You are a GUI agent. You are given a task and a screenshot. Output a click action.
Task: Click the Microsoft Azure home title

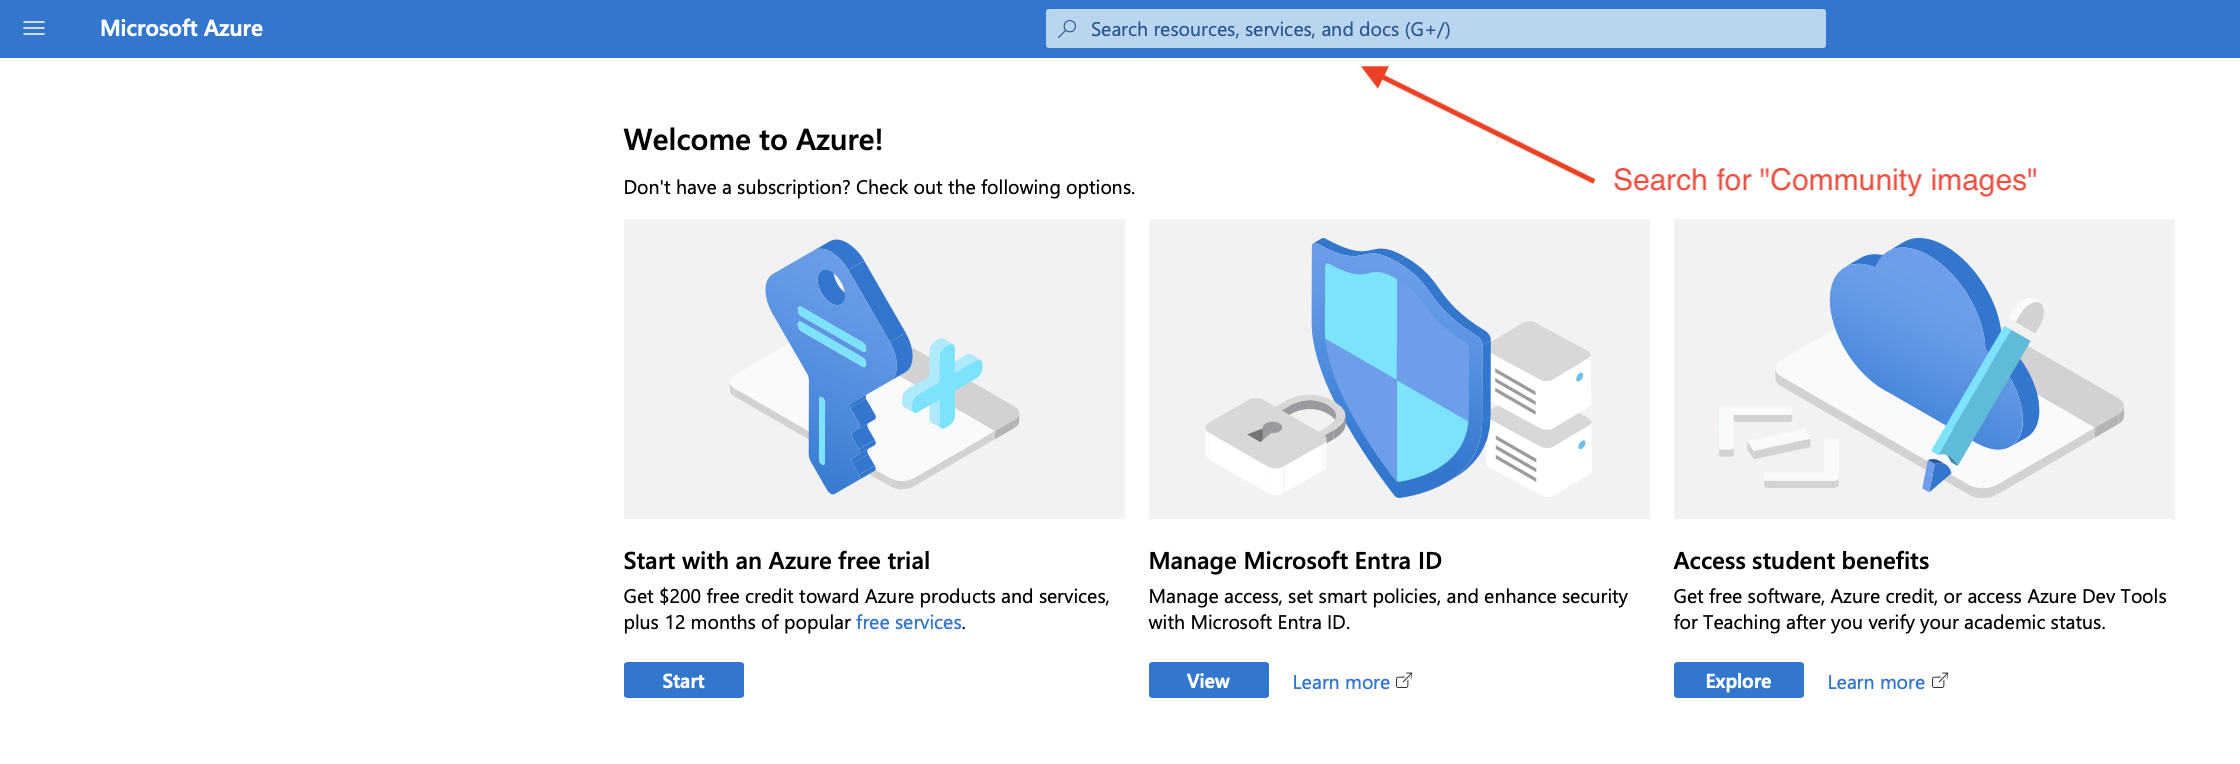(x=181, y=29)
